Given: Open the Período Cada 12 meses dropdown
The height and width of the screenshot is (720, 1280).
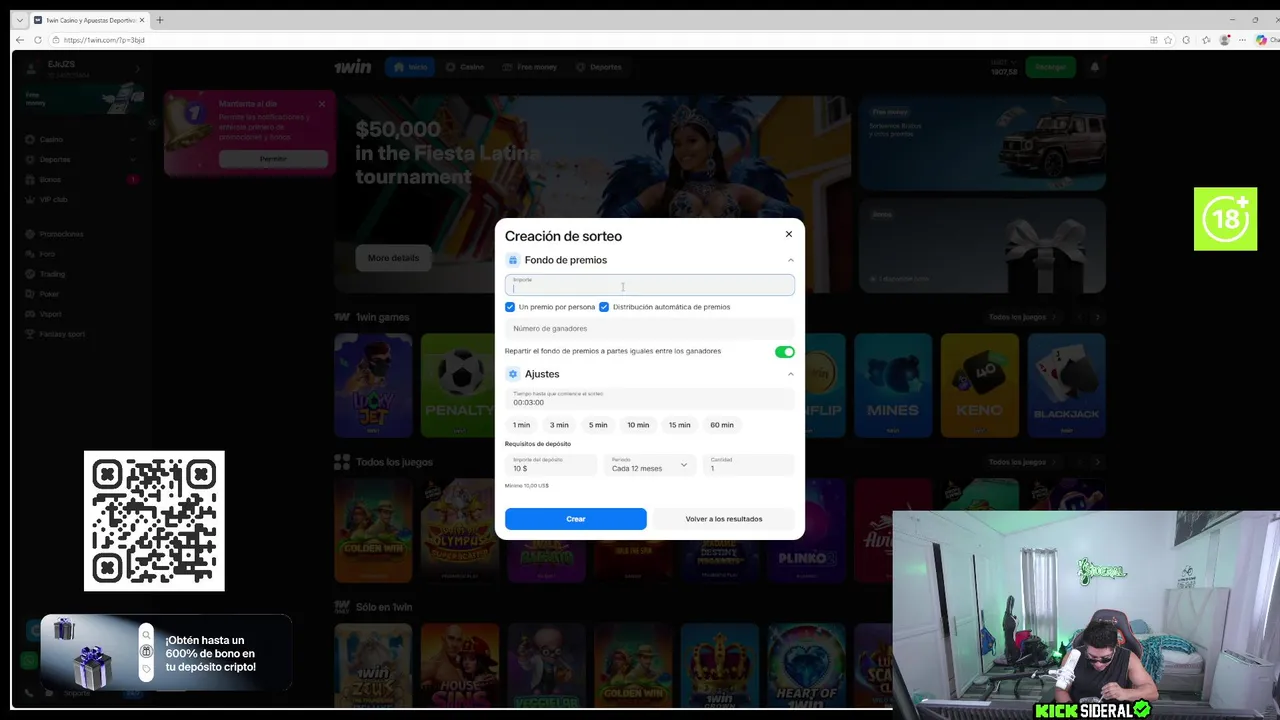Looking at the screenshot, I should click(650, 465).
